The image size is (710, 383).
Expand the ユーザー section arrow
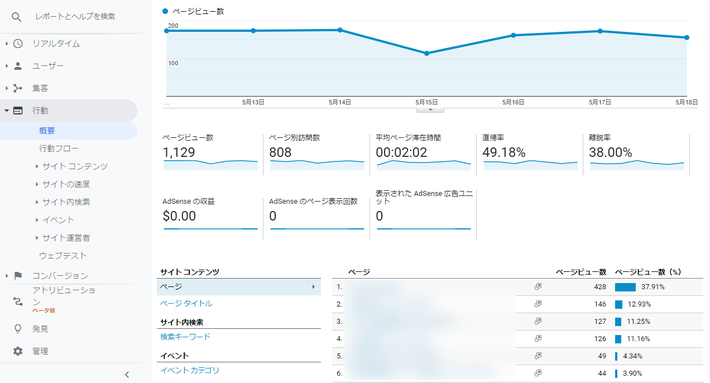click(x=6, y=66)
